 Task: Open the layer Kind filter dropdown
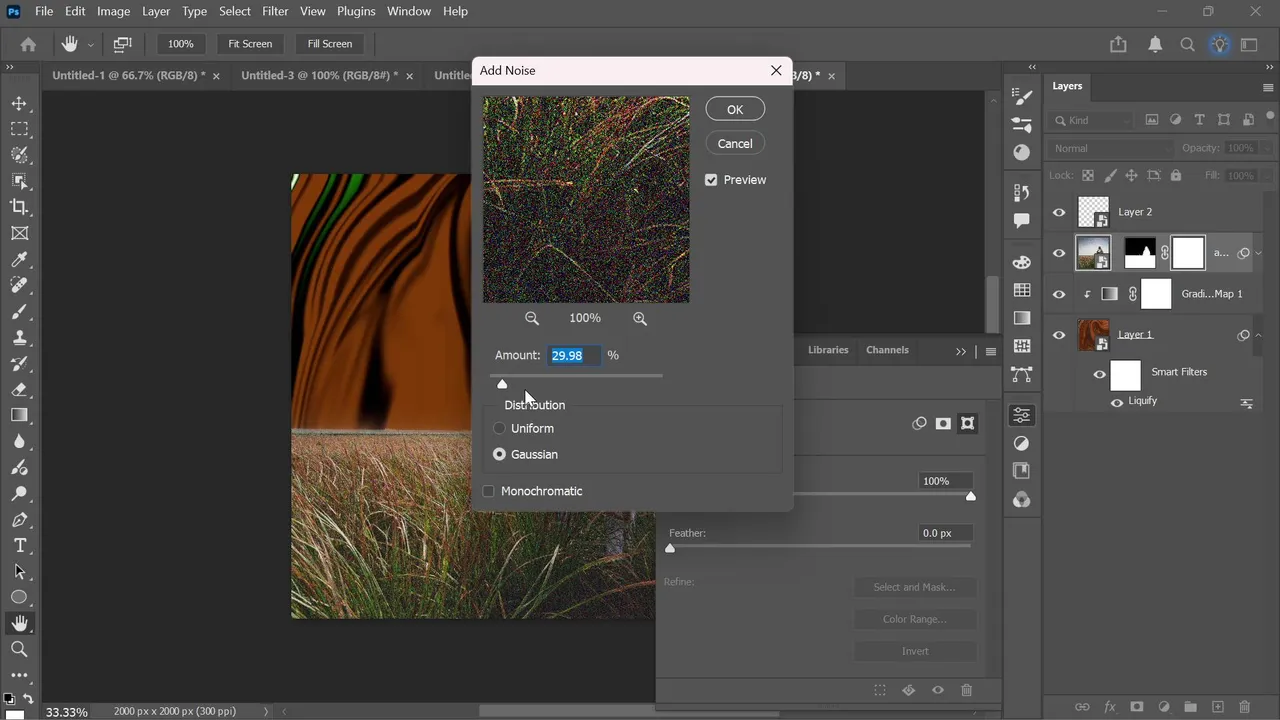pyautogui.click(x=1092, y=120)
